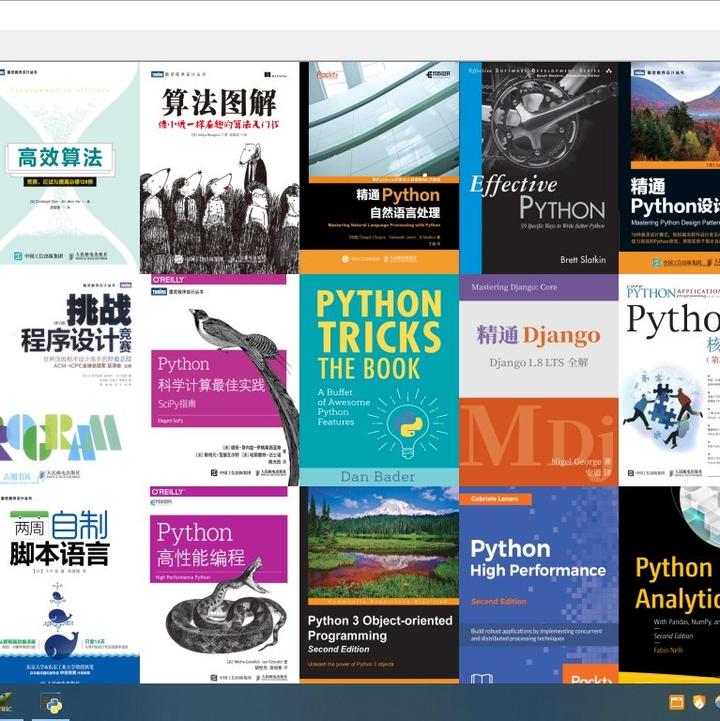720x721 pixels.
Task: Open Python Tricks The Book cover
Action: [x=379, y=380]
